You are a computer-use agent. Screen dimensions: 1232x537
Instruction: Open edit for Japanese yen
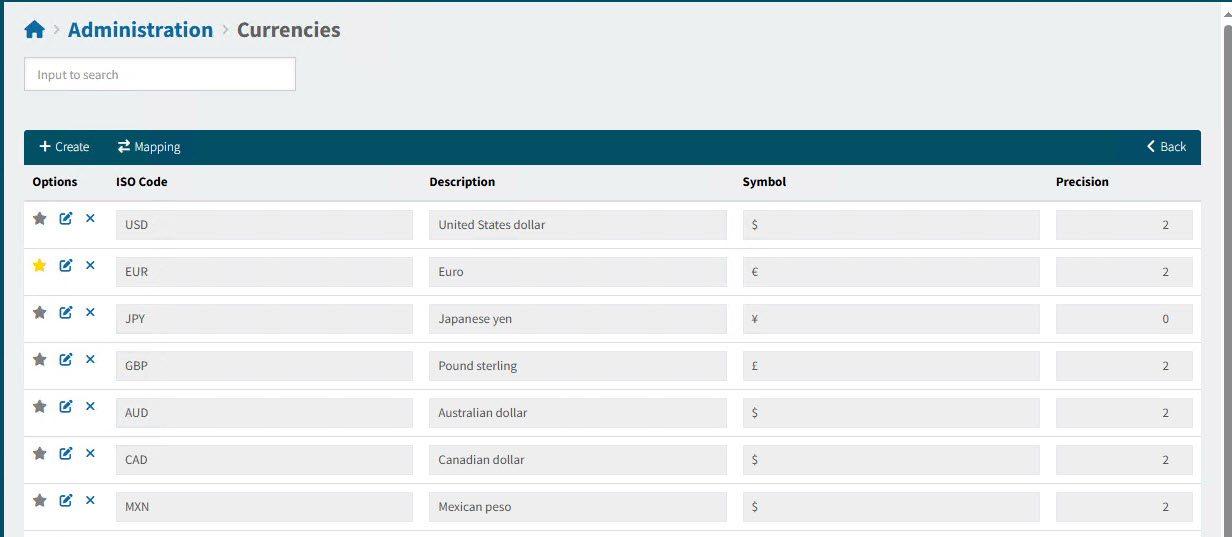click(x=66, y=312)
